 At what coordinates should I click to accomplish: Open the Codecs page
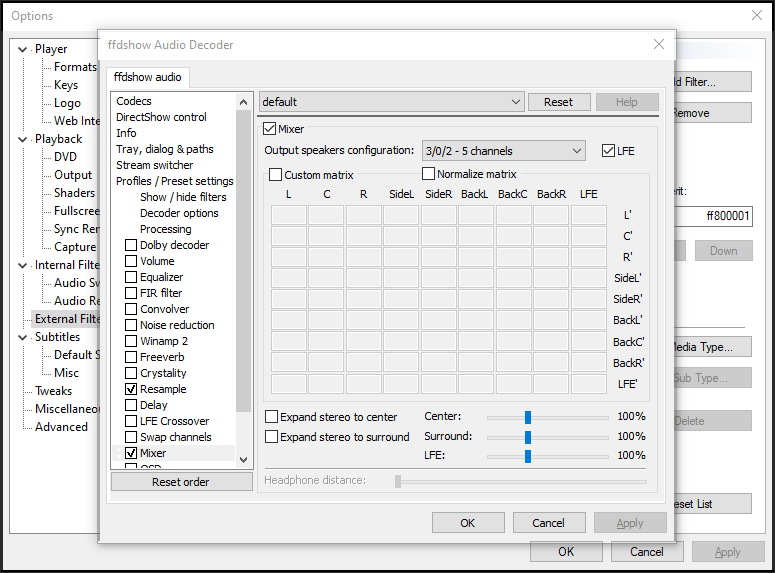(134, 101)
